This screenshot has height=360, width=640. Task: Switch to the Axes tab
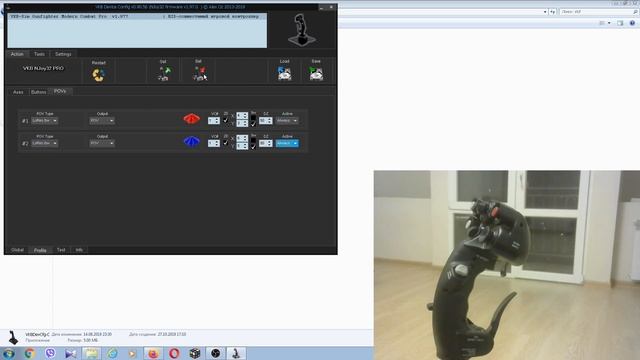[x=18, y=92]
